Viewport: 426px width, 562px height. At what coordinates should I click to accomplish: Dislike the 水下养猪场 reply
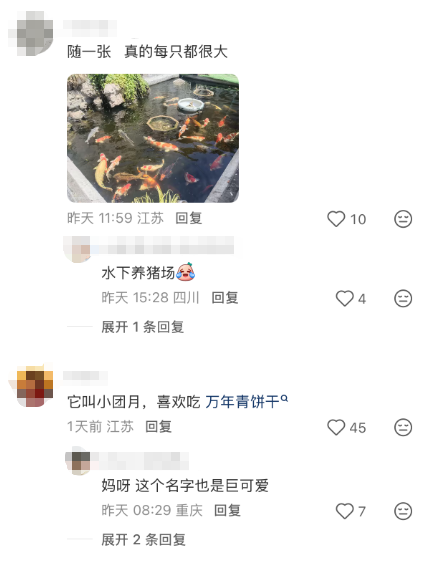(403, 298)
